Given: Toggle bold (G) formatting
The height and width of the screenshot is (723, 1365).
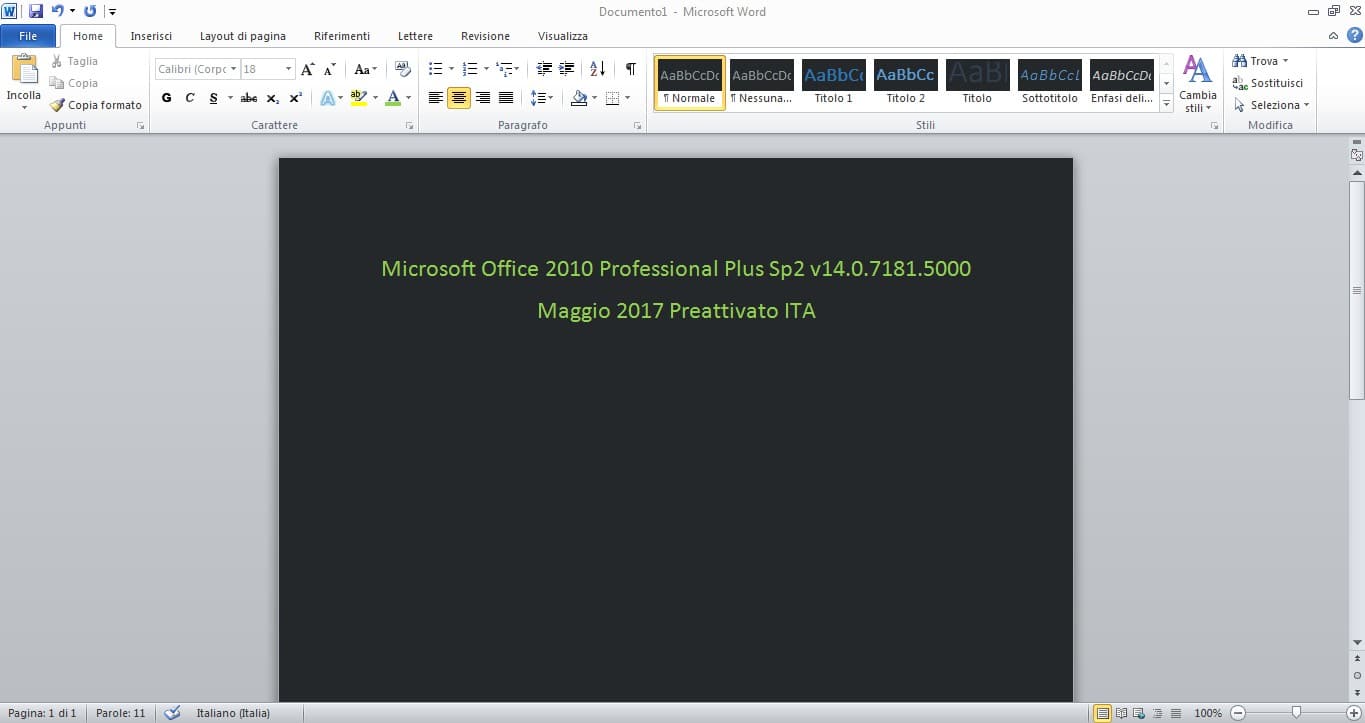Looking at the screenshot, I should pyautogui.click(x=166, y=98).
